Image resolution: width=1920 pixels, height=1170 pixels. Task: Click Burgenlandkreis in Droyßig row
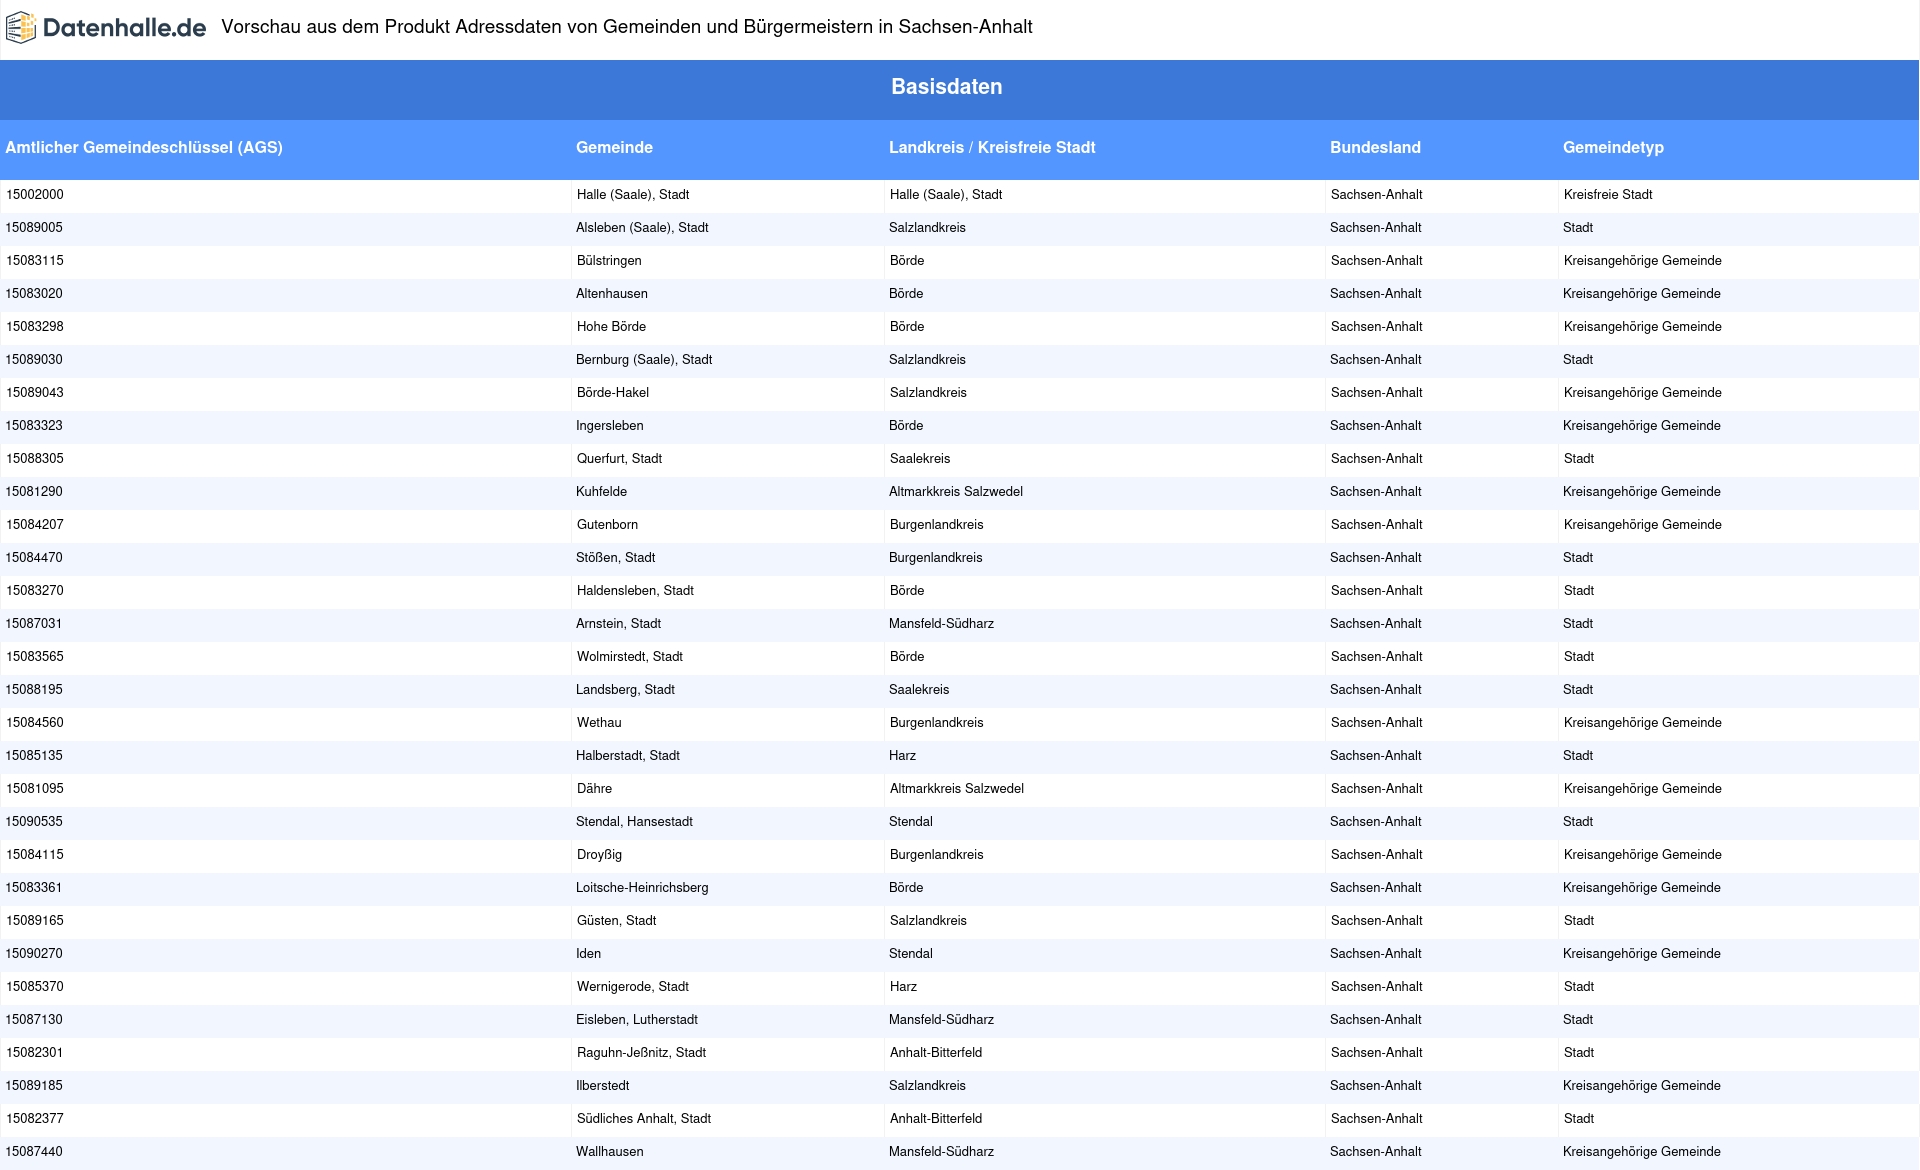click(937, 855)
